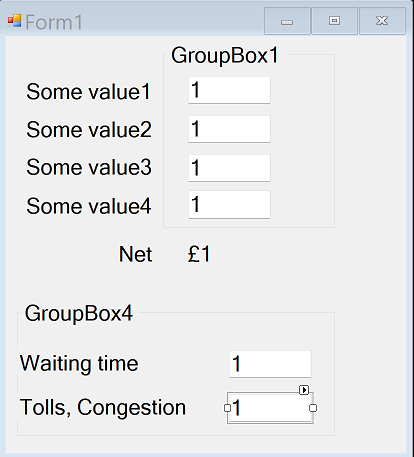The image size is (414, 457).
Task: Click the Tolls, Congestion text box
Action: [x=270, y=408]
